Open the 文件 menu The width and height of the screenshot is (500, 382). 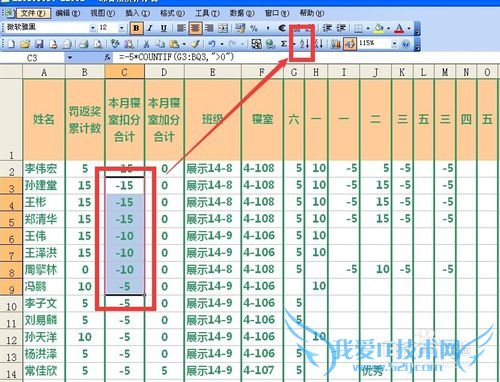[x=33, y=13]
